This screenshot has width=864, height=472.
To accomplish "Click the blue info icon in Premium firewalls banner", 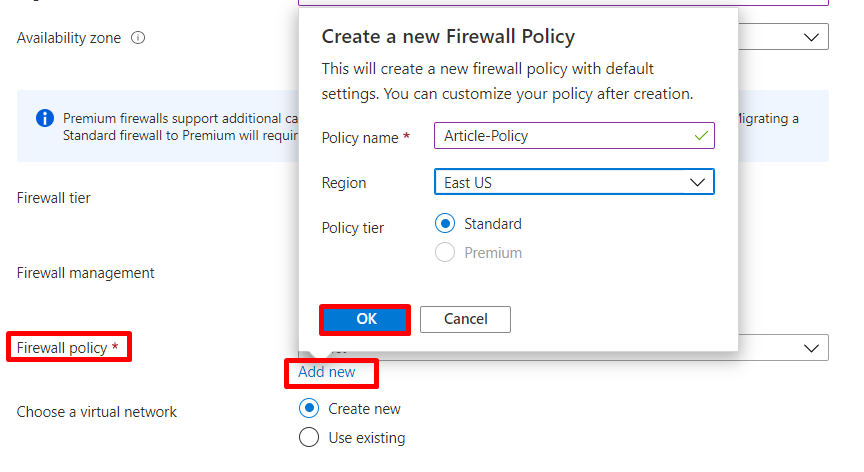I will 45,119.
